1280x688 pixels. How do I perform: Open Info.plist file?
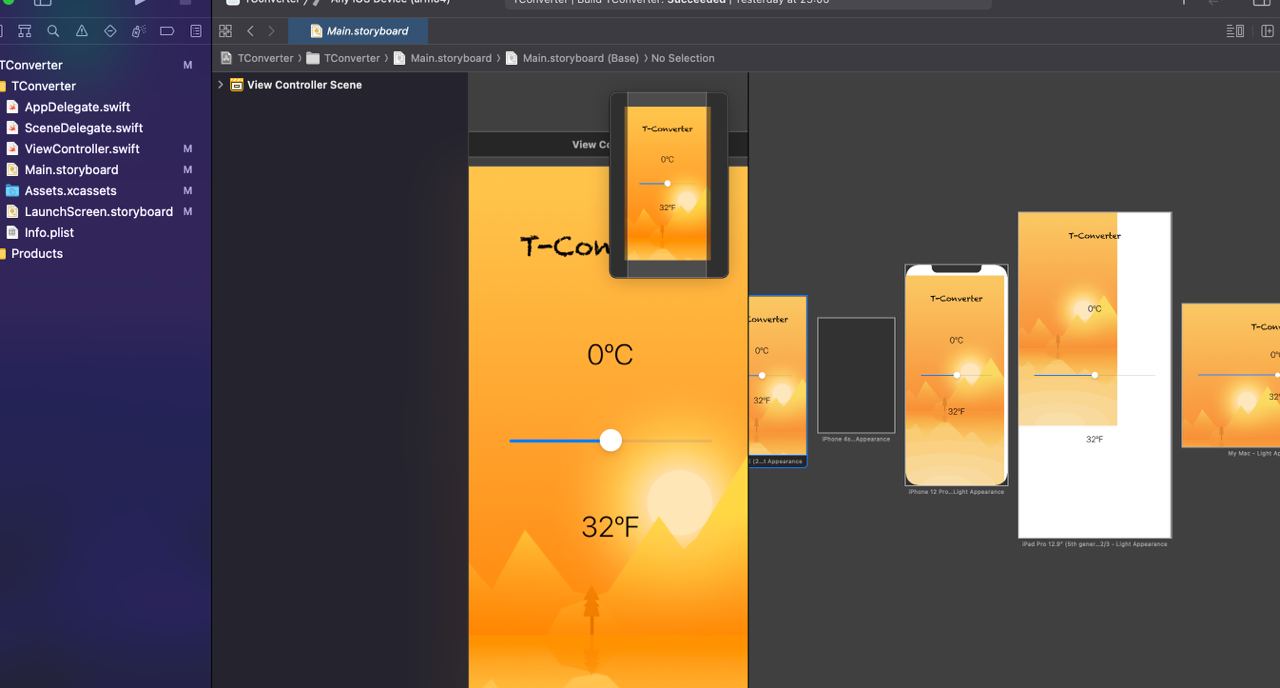(49, 233)
